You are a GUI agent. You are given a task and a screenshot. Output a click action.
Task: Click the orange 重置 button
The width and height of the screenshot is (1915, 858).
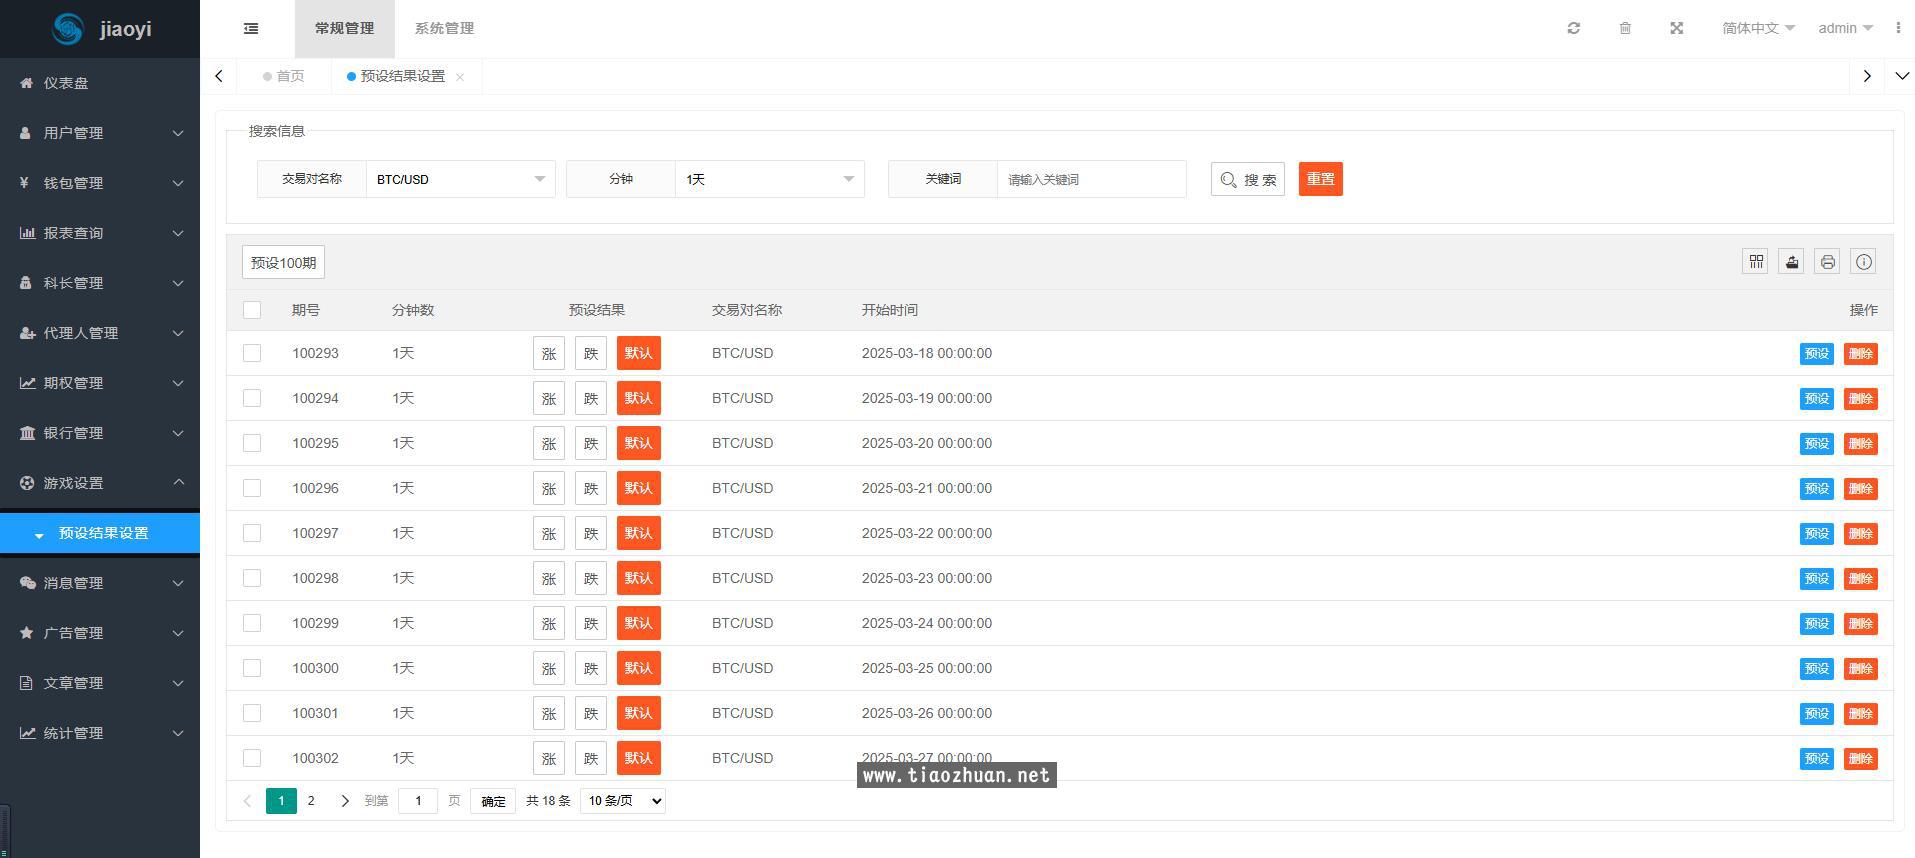pos(1320,179)
